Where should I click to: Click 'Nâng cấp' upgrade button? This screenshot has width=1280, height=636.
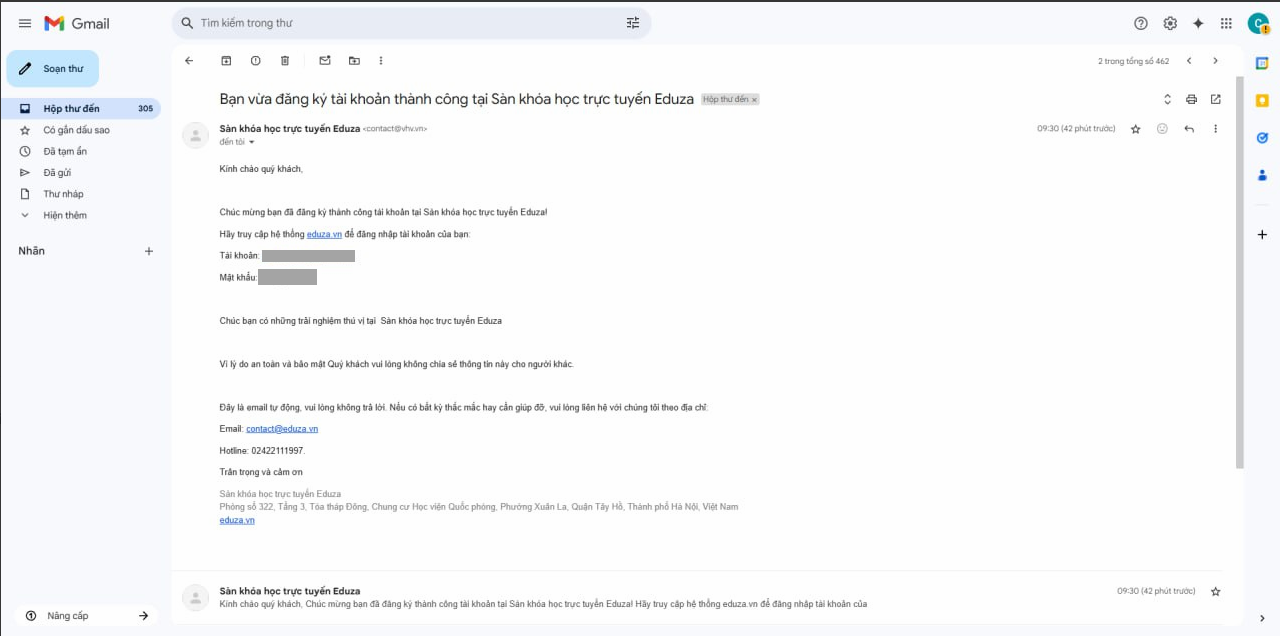(84, 616)
